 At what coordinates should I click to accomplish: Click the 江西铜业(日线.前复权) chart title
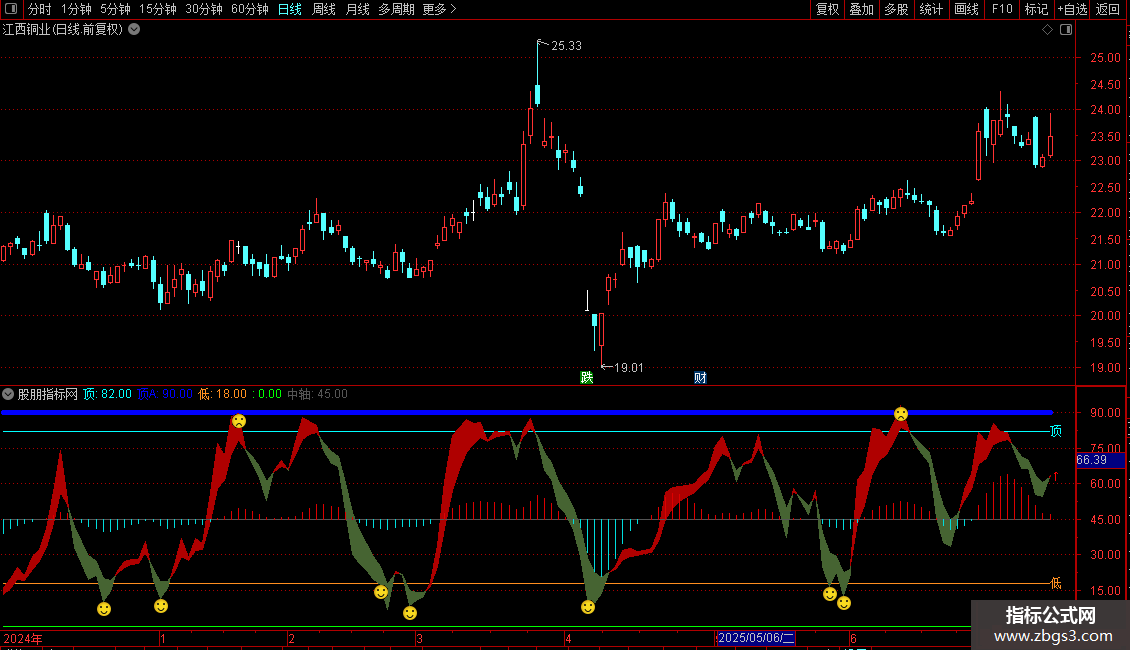[63, 30]
